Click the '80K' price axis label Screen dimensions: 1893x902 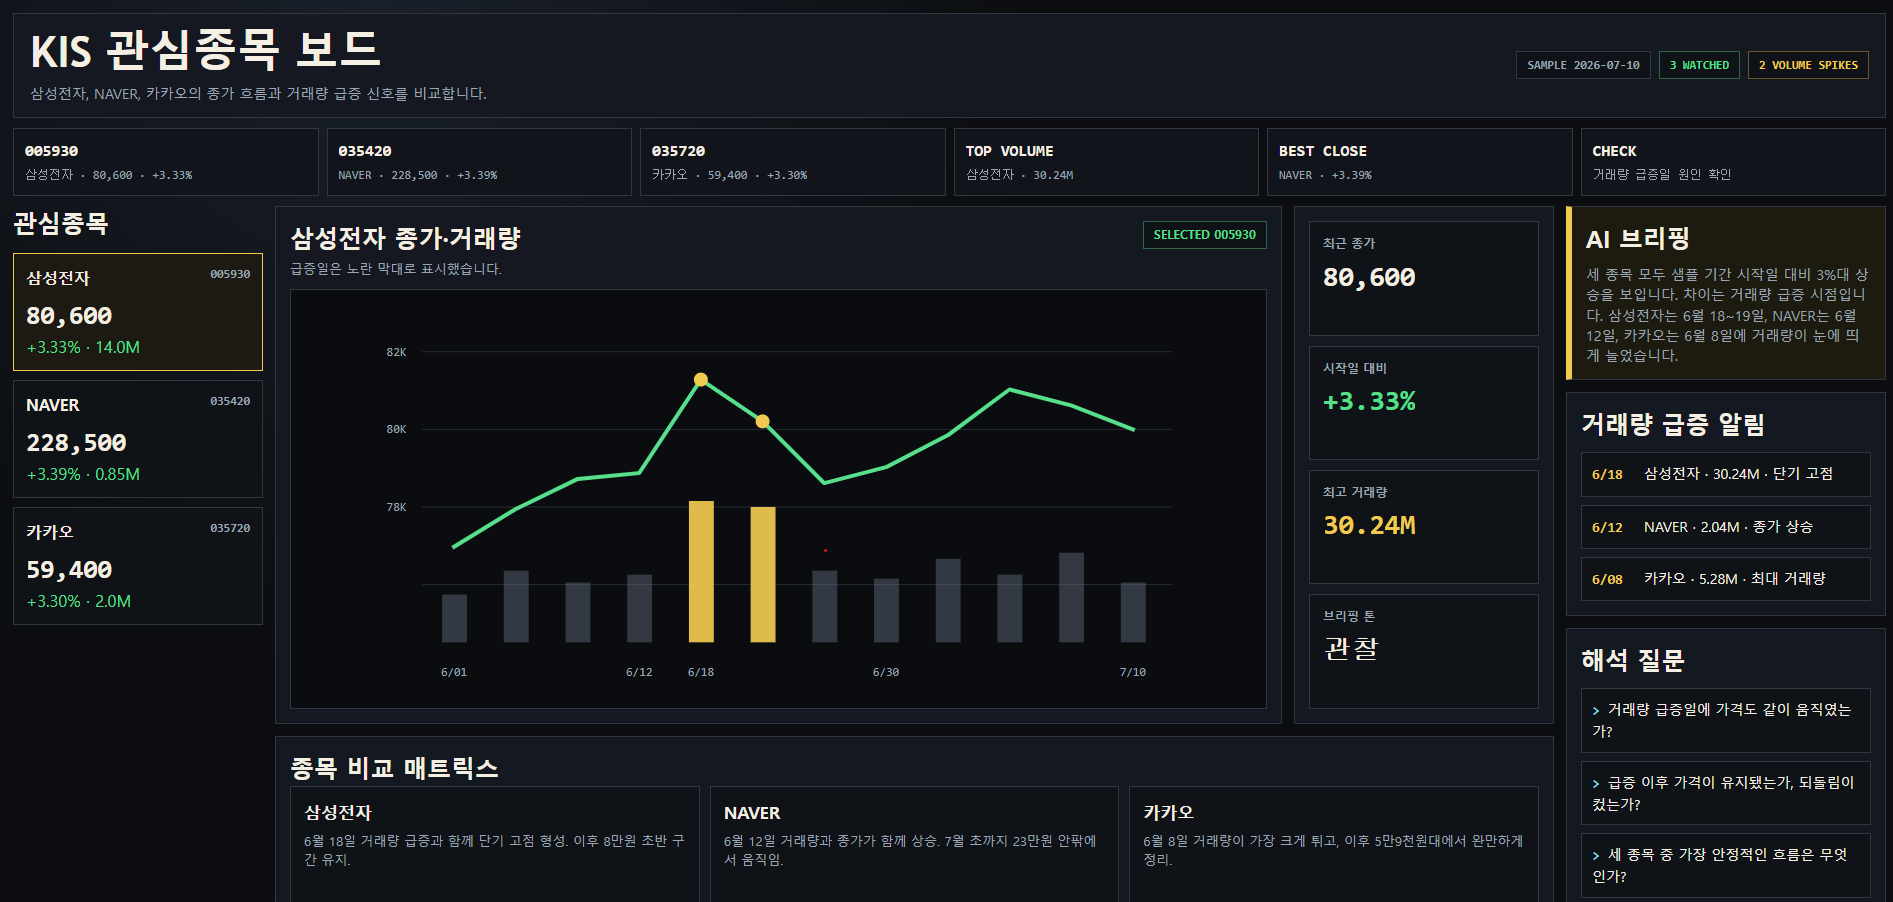pyautogui.click(x=396, y=429)
